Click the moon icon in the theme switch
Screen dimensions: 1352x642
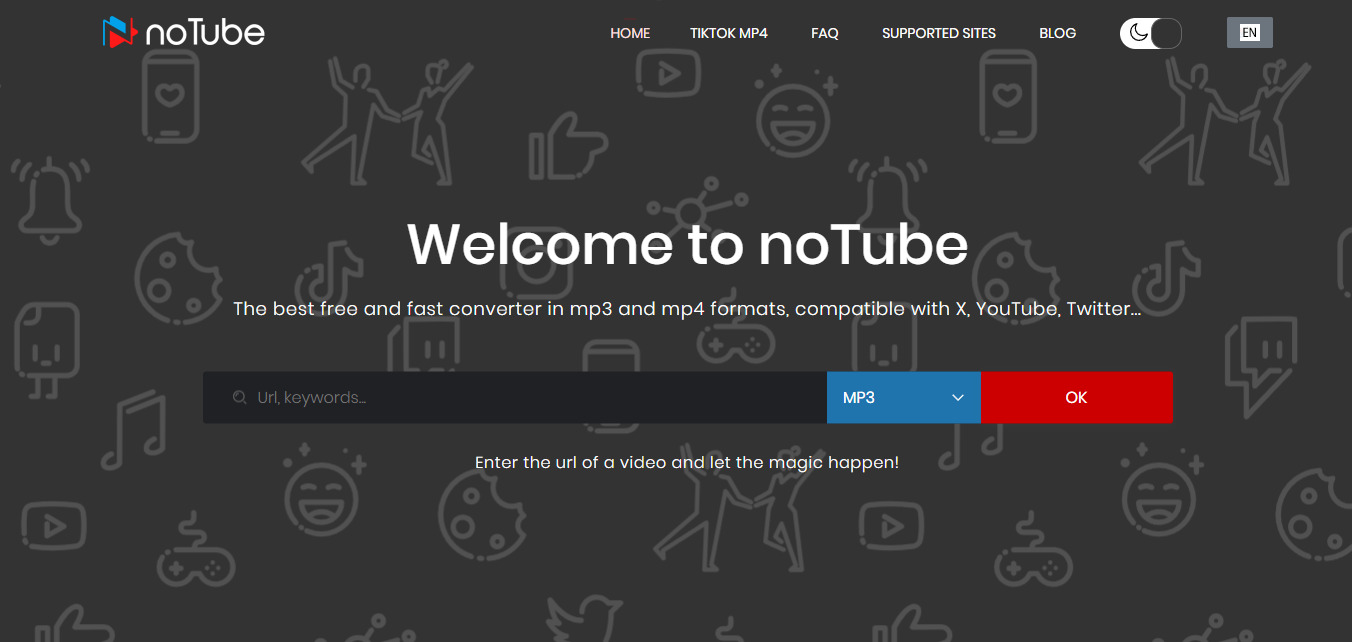coord(1138,33)
